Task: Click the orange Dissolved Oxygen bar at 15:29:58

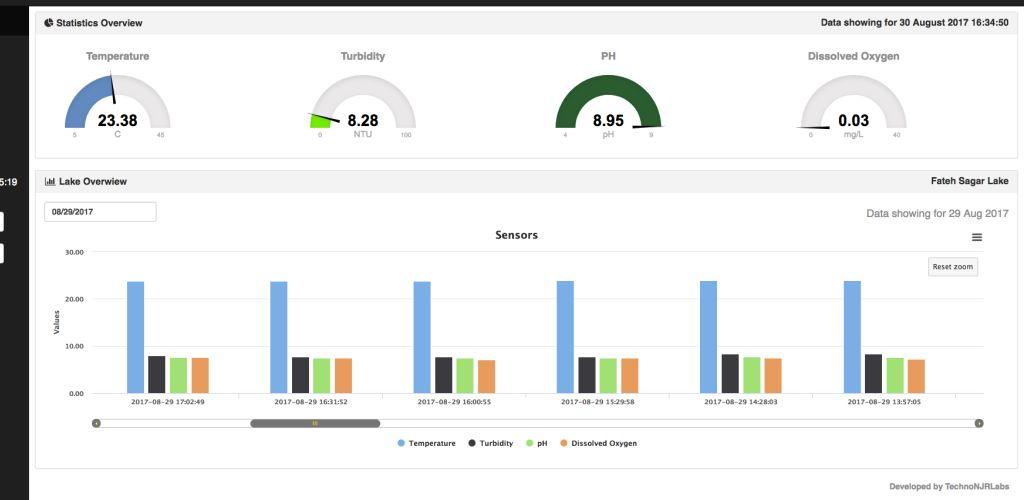Action: tap(630, 376)
